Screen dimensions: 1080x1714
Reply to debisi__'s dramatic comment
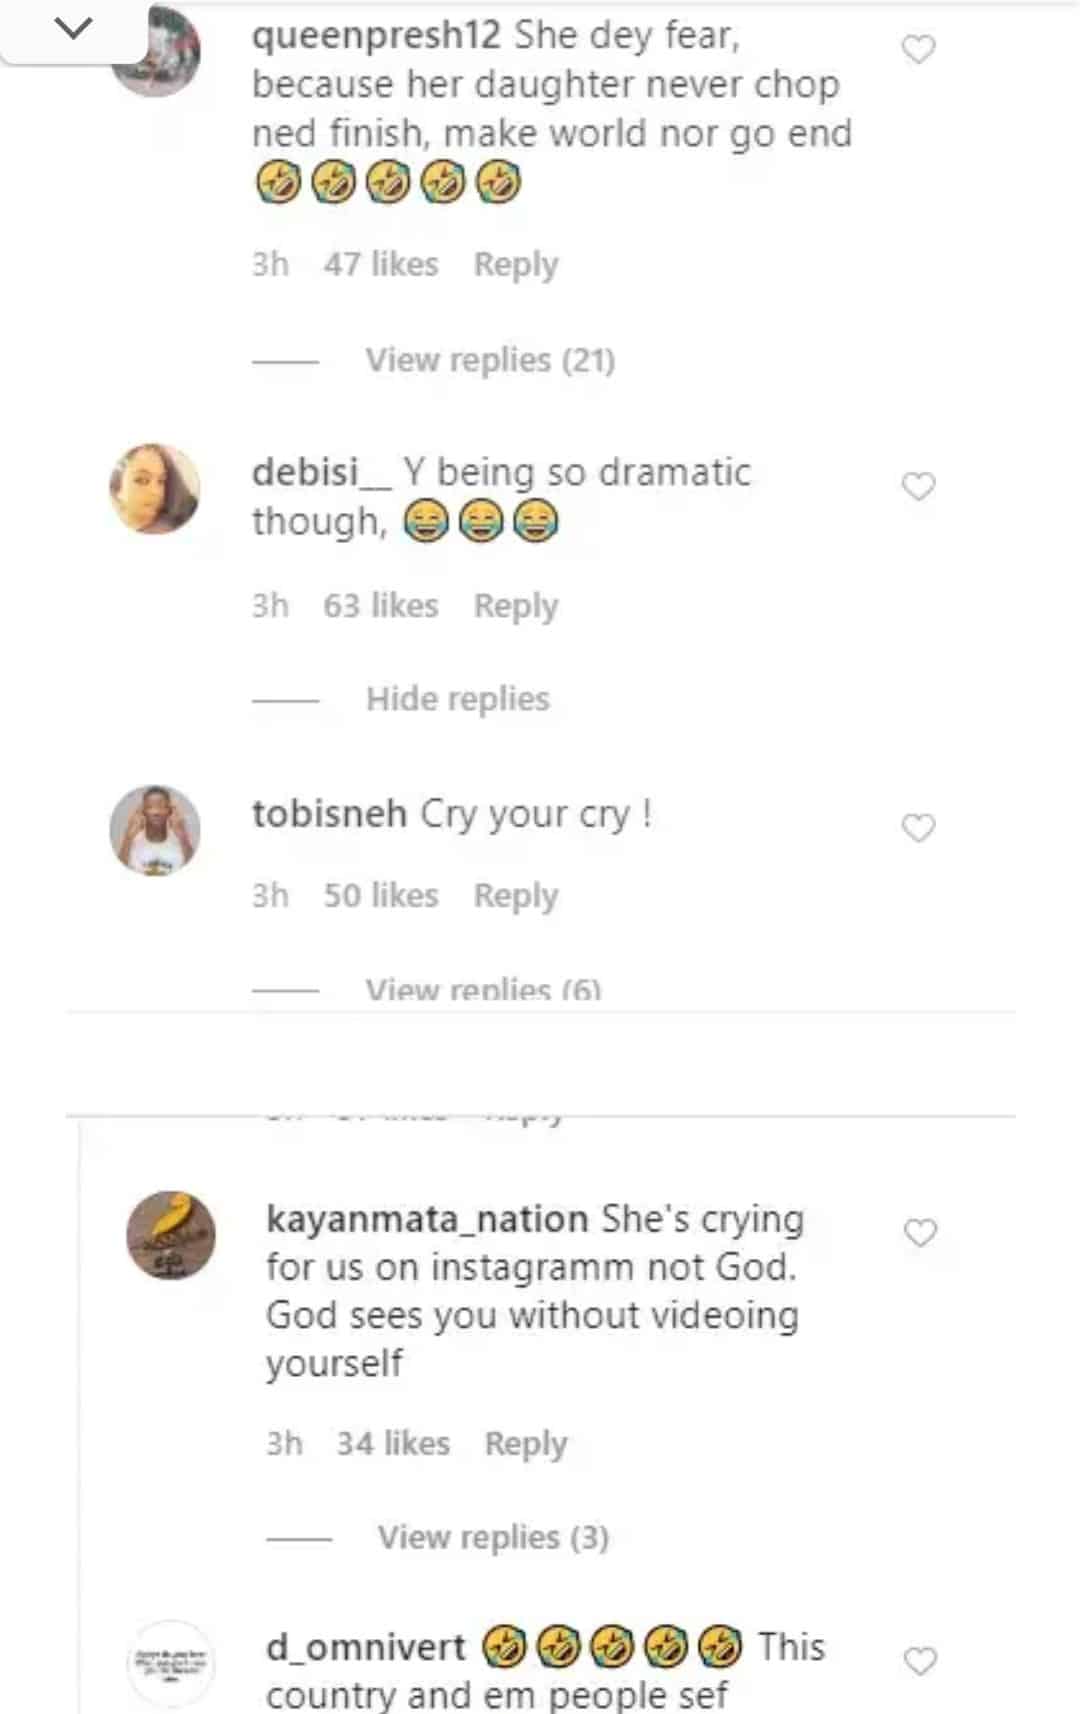[x=516, y=606]
